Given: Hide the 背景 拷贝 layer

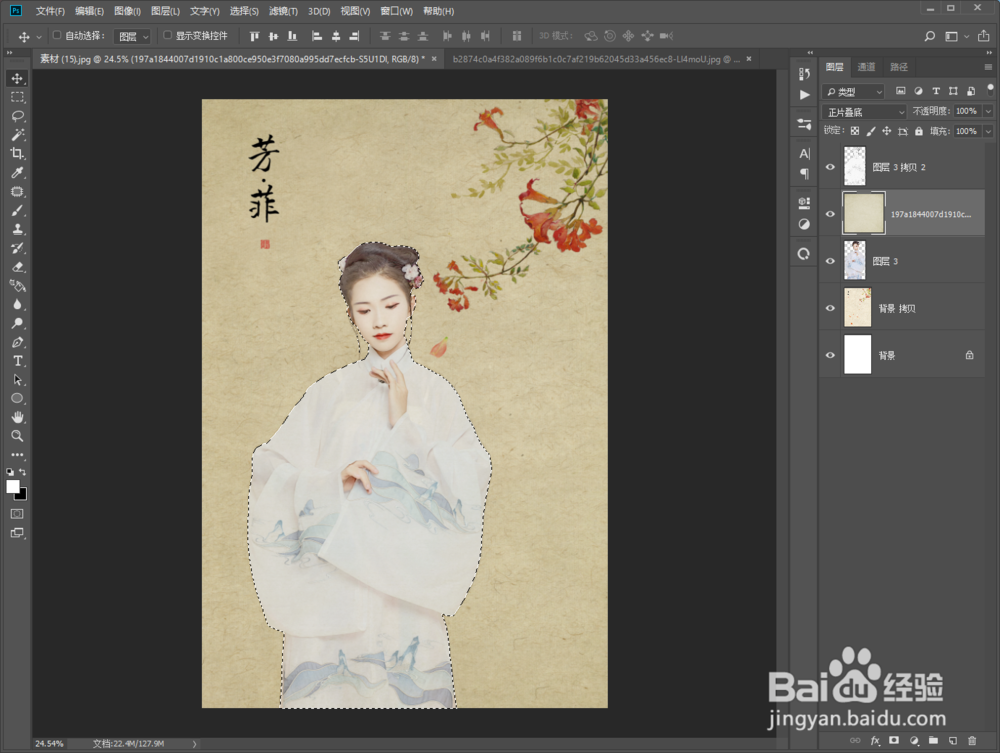Looking at the screenshot, I should (x=830, y=308).
